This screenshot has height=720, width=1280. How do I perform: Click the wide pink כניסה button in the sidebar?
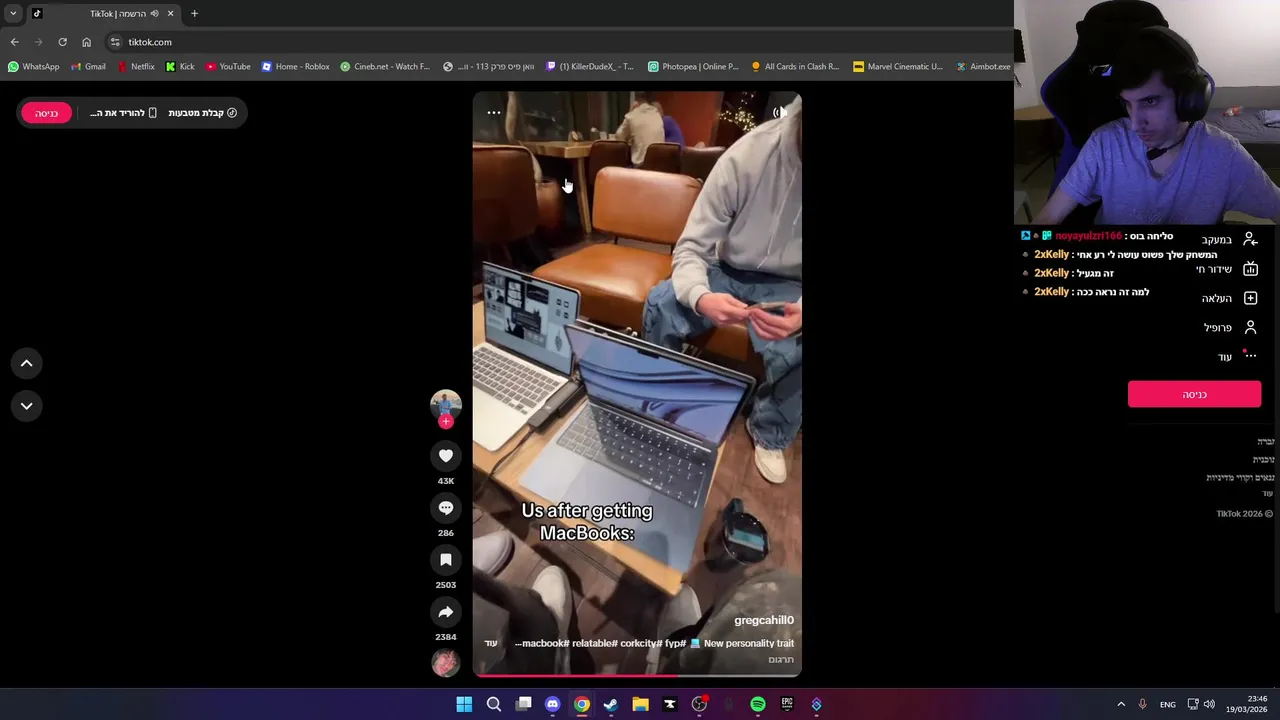pyautogui.click(x=1194, y=394)
